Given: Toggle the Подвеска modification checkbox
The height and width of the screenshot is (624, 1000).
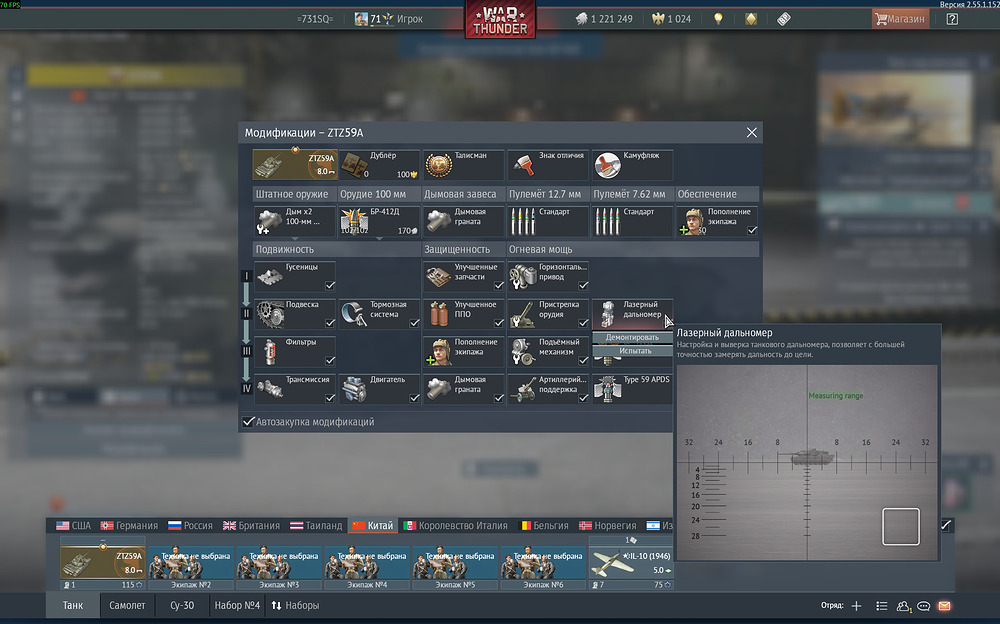Looking at the screenshot, I should coord(330,323).
